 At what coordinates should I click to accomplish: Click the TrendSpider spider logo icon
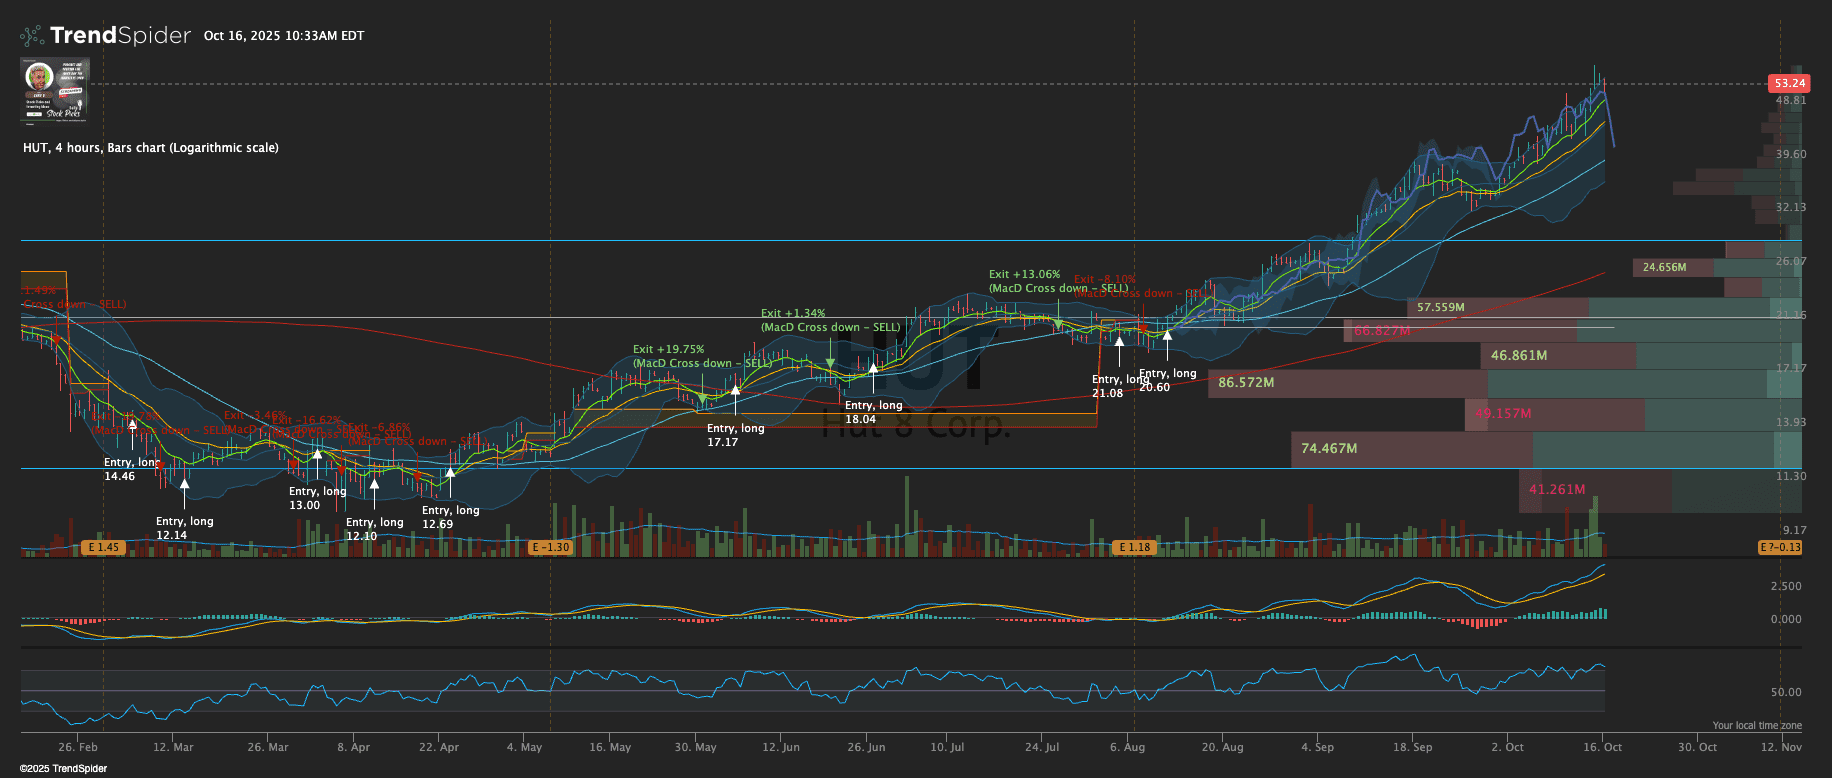[32, 36]
